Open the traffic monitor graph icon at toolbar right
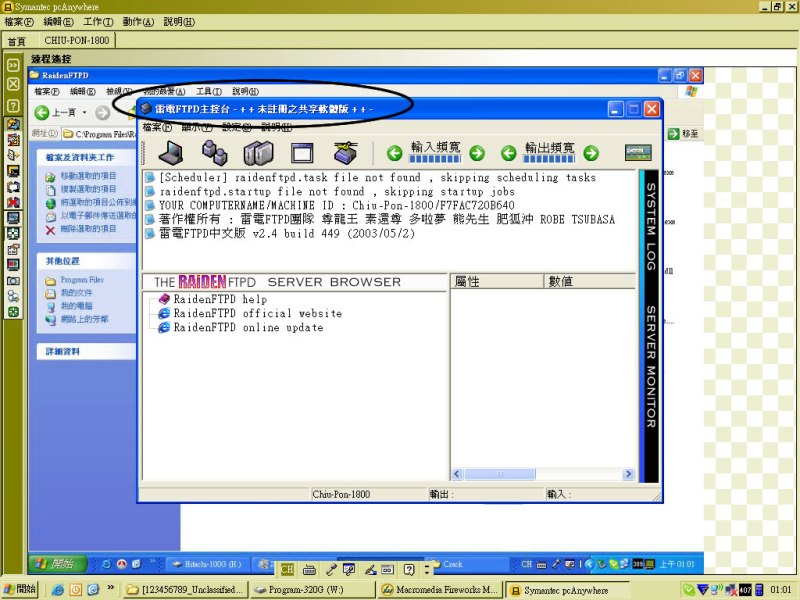This screenshot has height=600, width=800. point(638,152)
